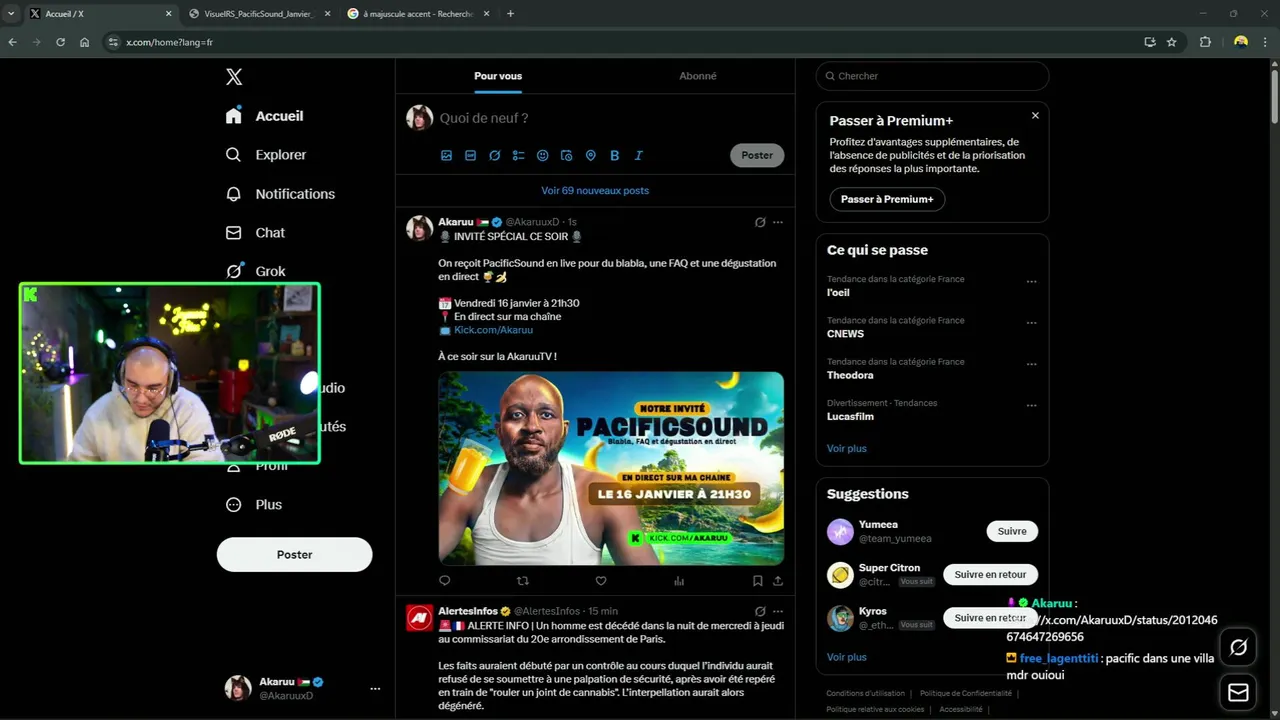Open Grok in sidebar
1280x720 pixels.
(x=255, y=271)
